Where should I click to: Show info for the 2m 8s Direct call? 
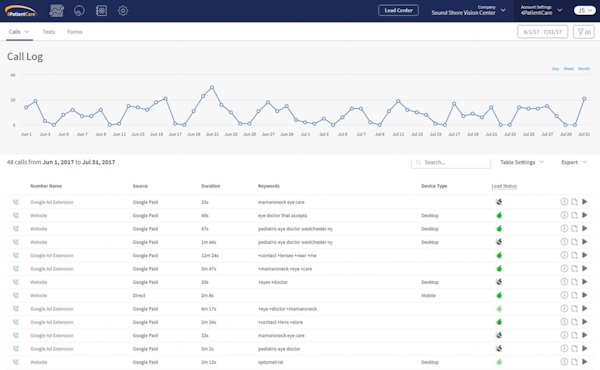[x=564, y=295]
